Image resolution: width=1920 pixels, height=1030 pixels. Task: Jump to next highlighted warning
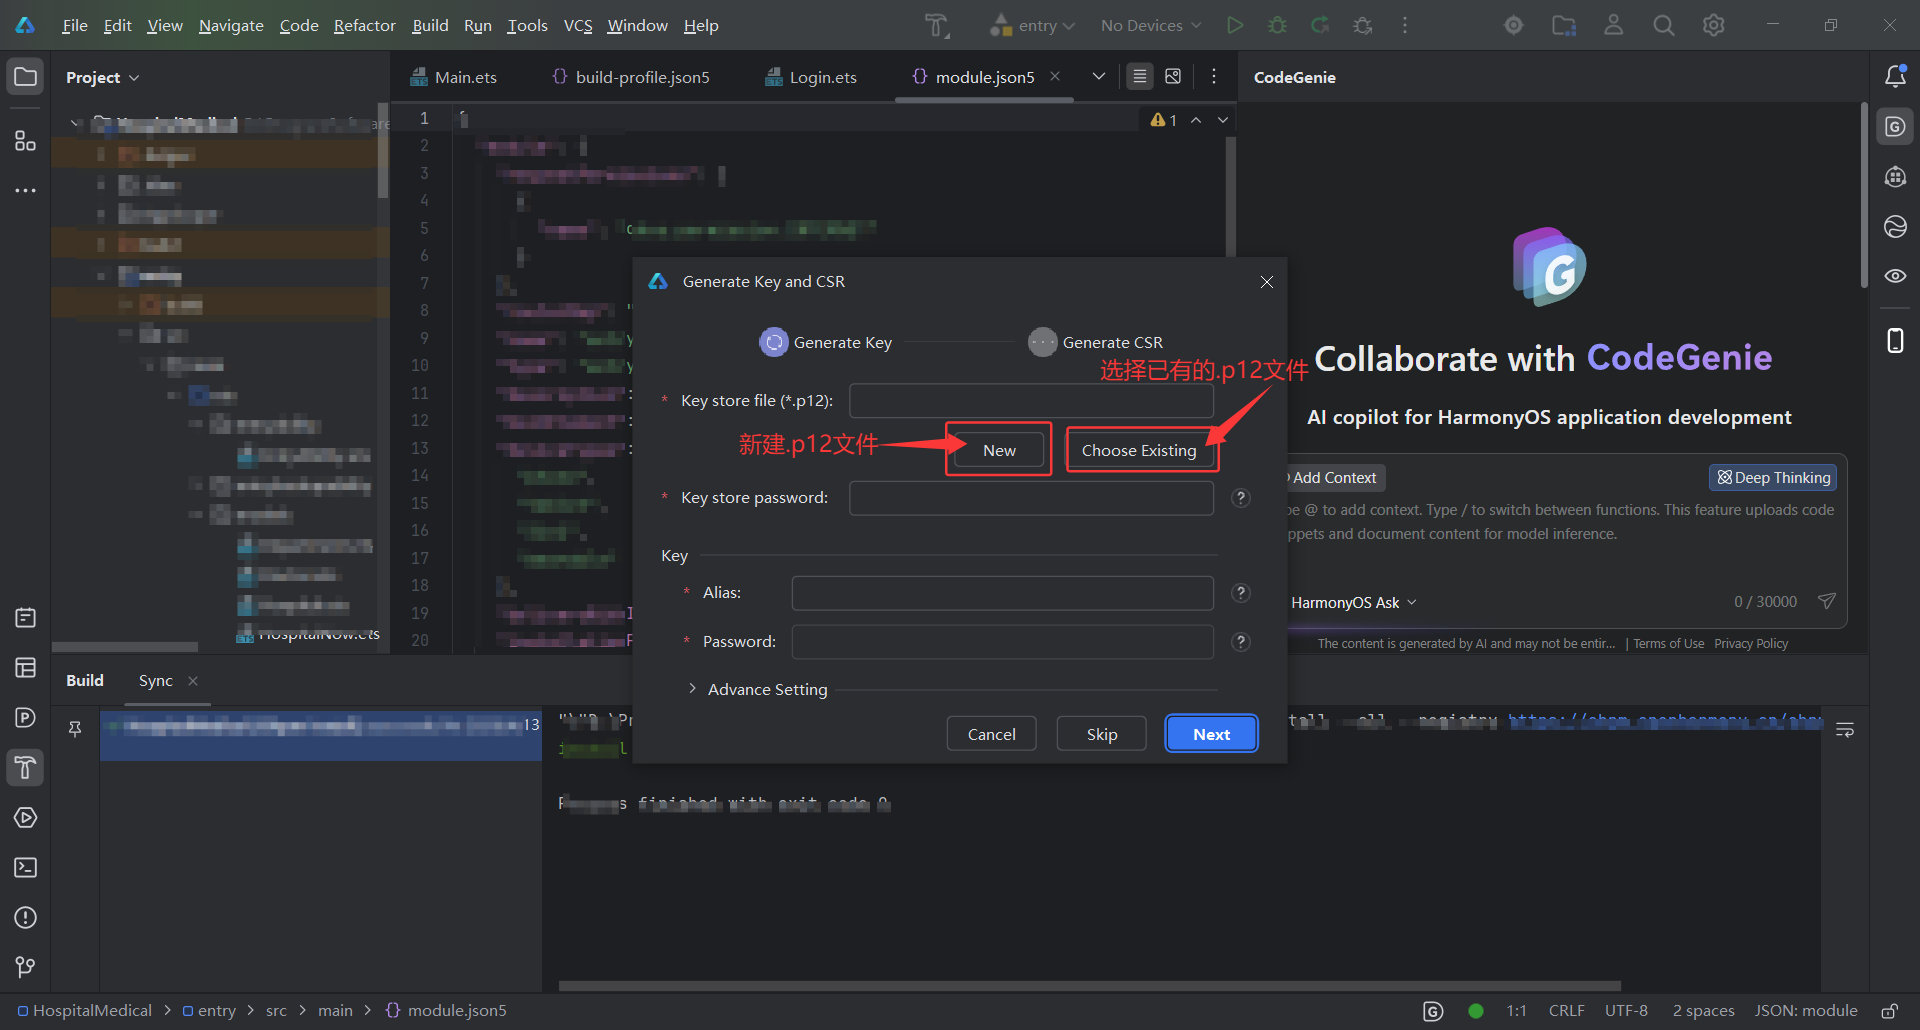(1223, 120)
